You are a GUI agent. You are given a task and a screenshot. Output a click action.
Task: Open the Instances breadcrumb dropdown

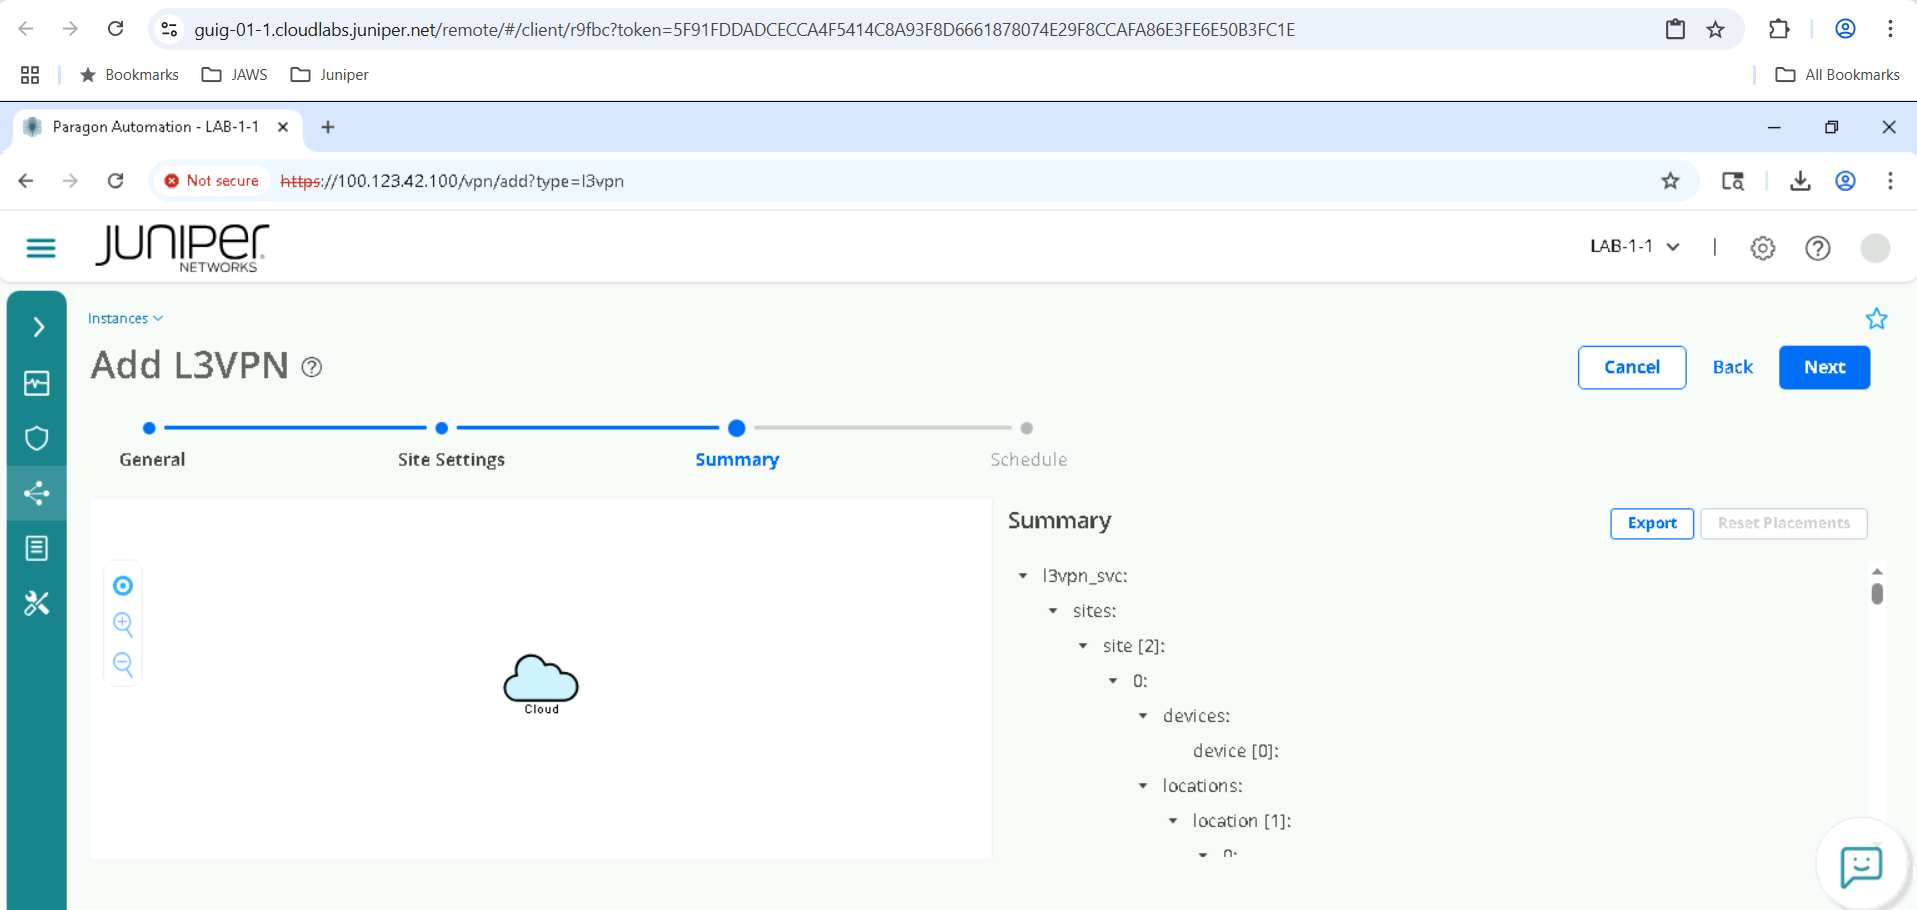click(125, 318)
